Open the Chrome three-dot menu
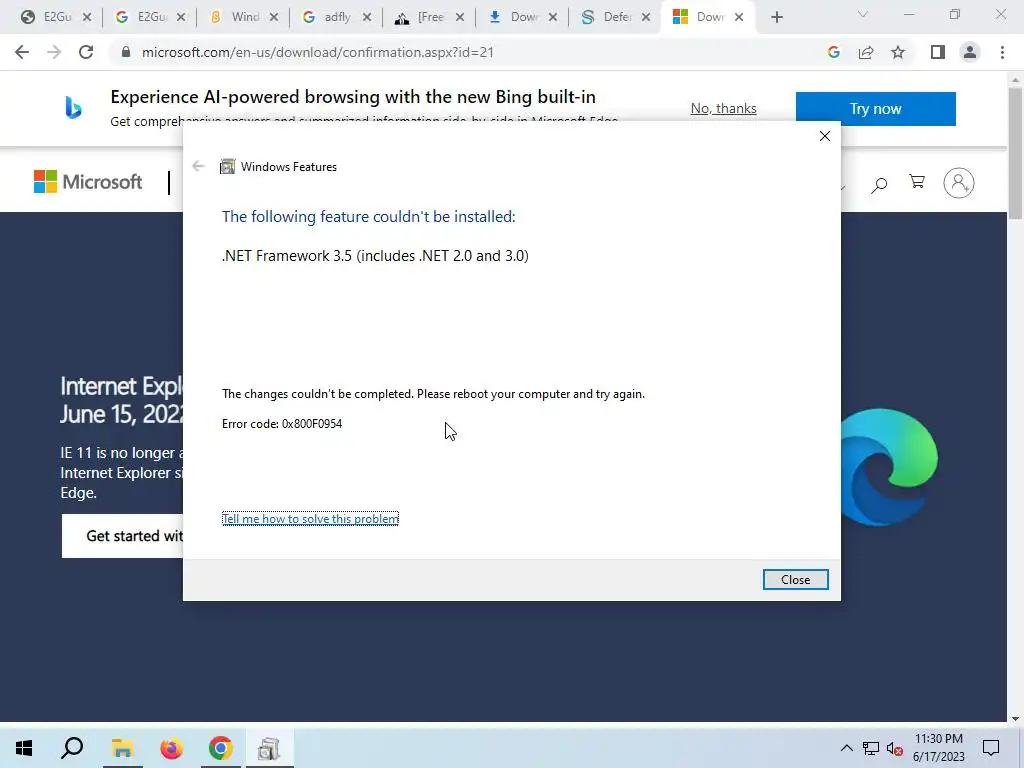The height and width of the screenshot is (768, 1024). click(x=1002, y=52)
